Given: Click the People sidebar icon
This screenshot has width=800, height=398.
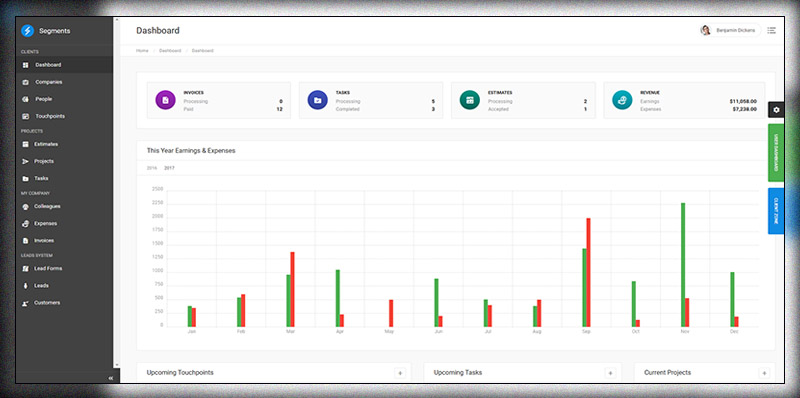Looking at the screenshot, I should [26, 100].
